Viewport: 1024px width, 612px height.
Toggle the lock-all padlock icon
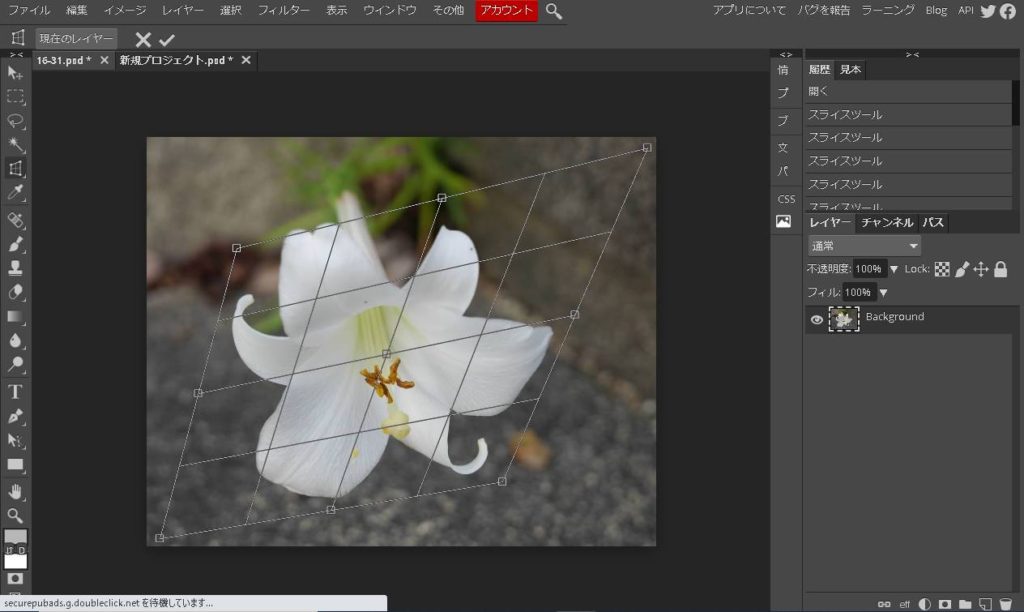click(1000, 269)
